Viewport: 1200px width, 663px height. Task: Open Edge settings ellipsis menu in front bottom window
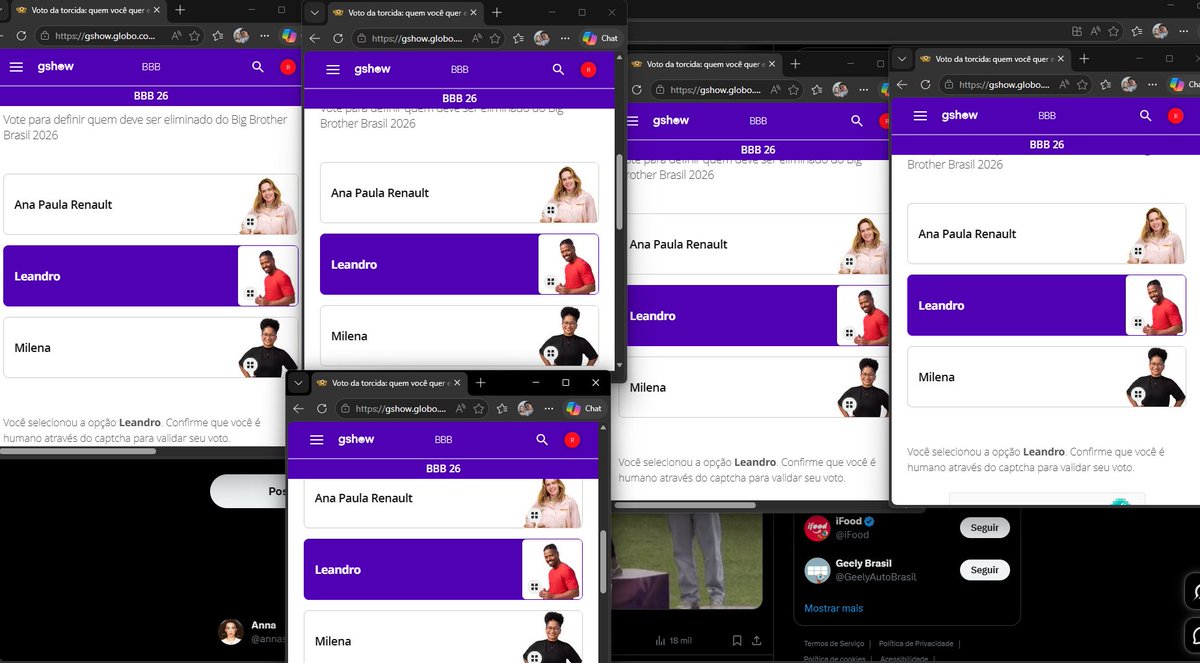(547, 408)
